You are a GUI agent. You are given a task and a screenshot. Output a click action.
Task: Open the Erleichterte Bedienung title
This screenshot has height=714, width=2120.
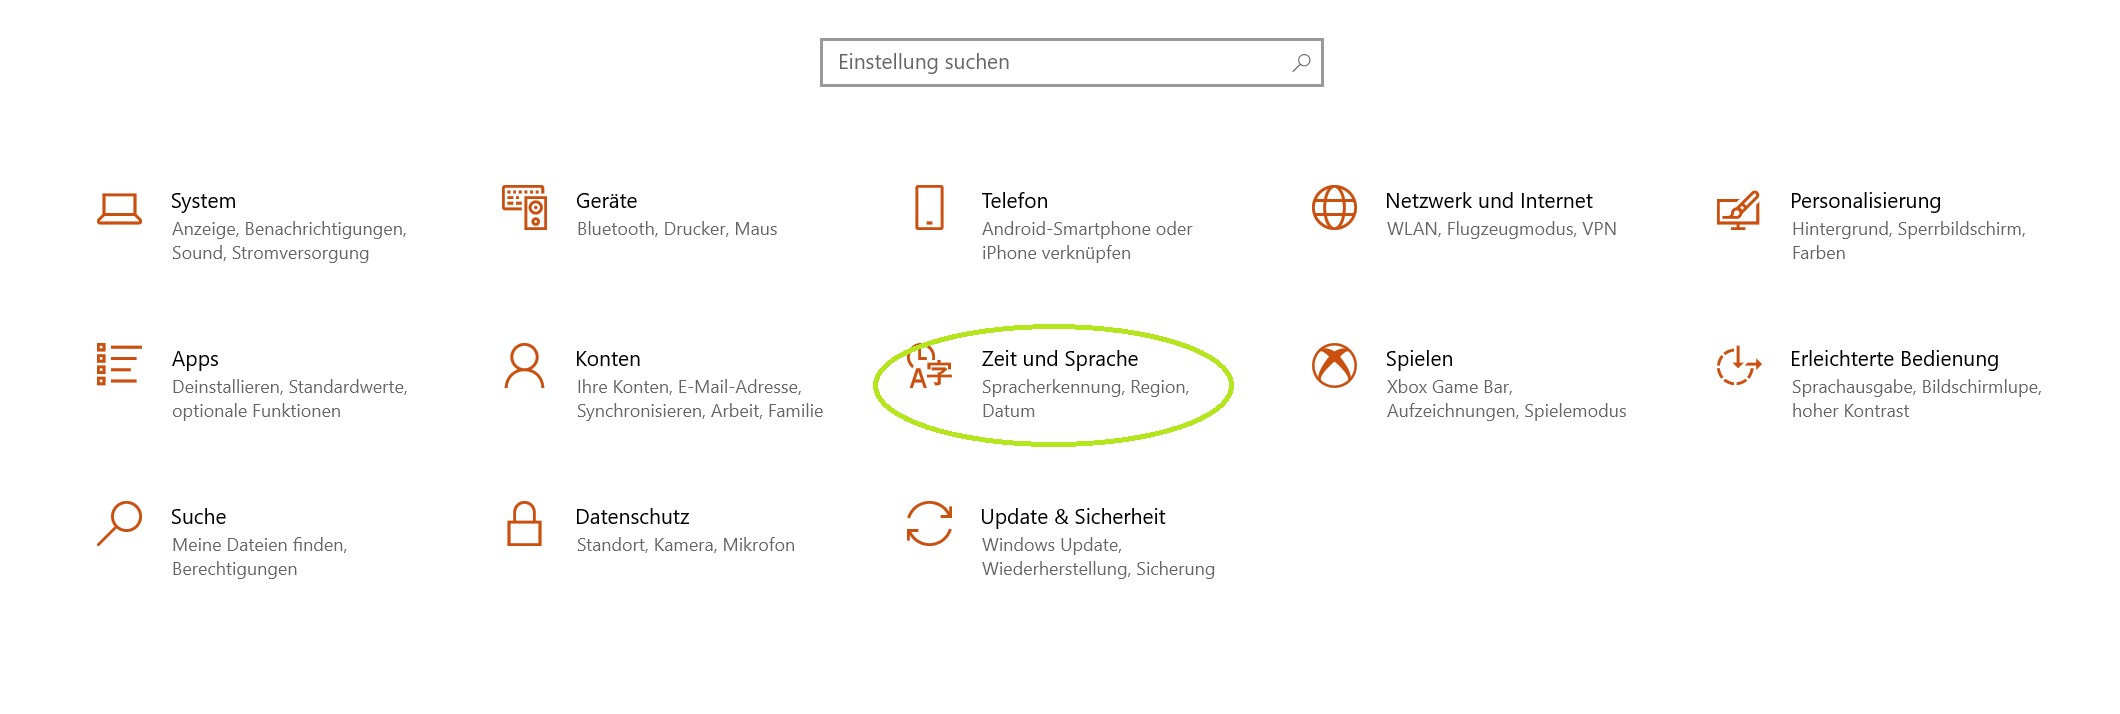point(1894,359)
